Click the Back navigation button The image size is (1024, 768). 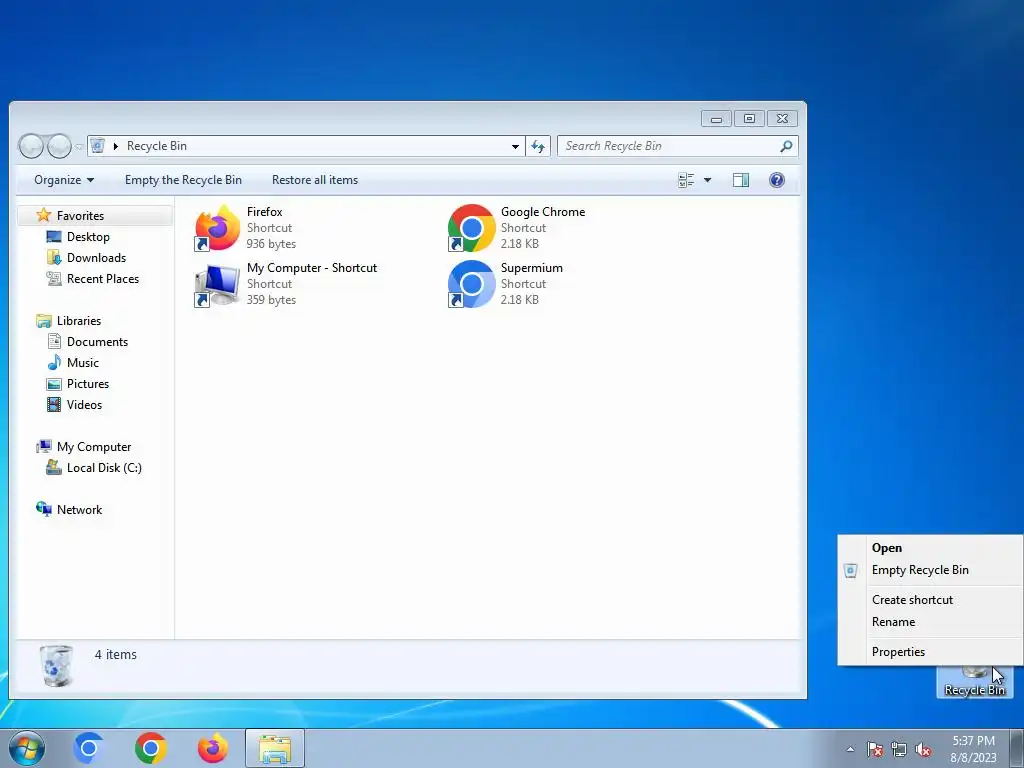pyautogui.click(x=31, y=146)
